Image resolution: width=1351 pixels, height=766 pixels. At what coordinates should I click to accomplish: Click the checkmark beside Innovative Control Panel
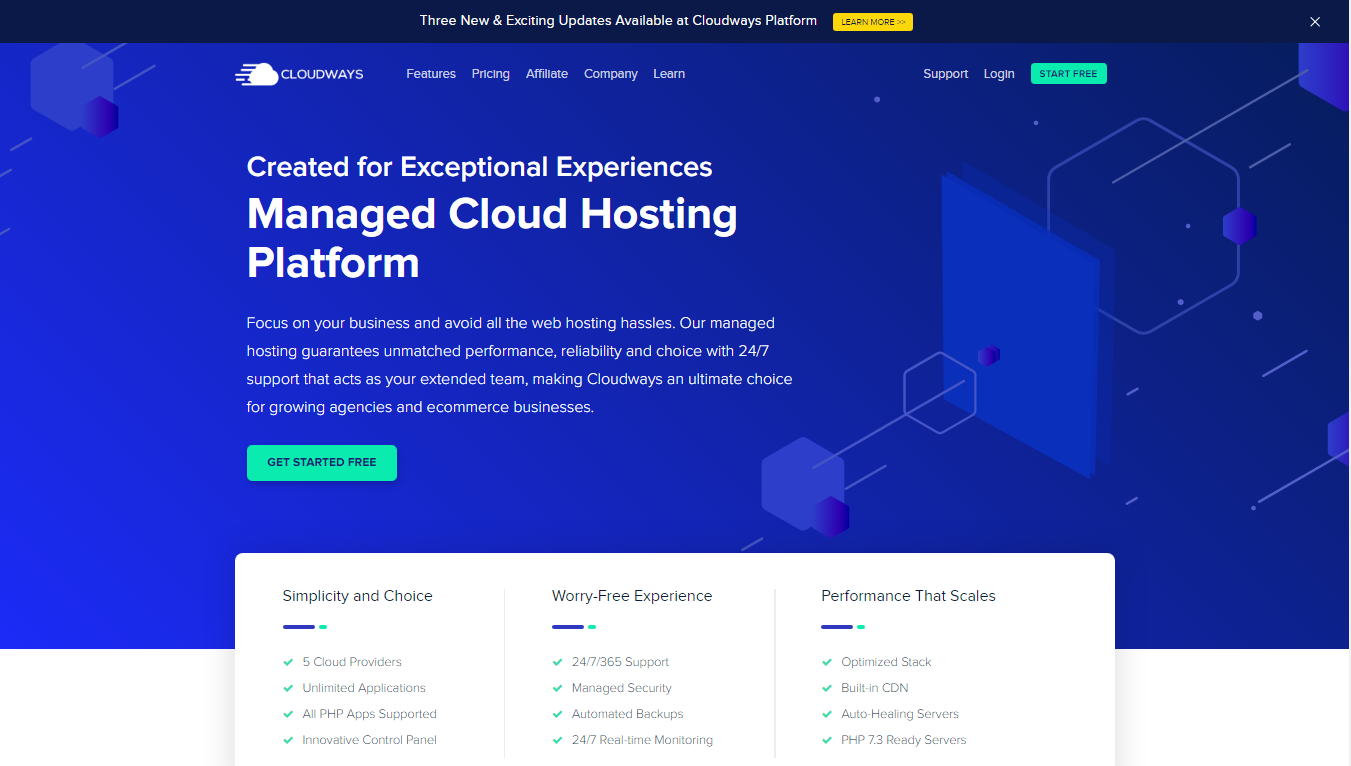point(288,740)
